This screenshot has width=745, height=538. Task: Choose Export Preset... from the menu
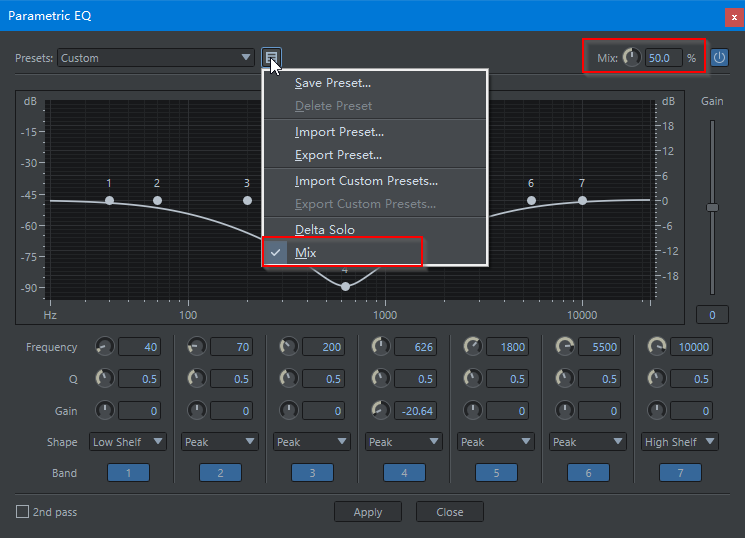pos(375,155)
